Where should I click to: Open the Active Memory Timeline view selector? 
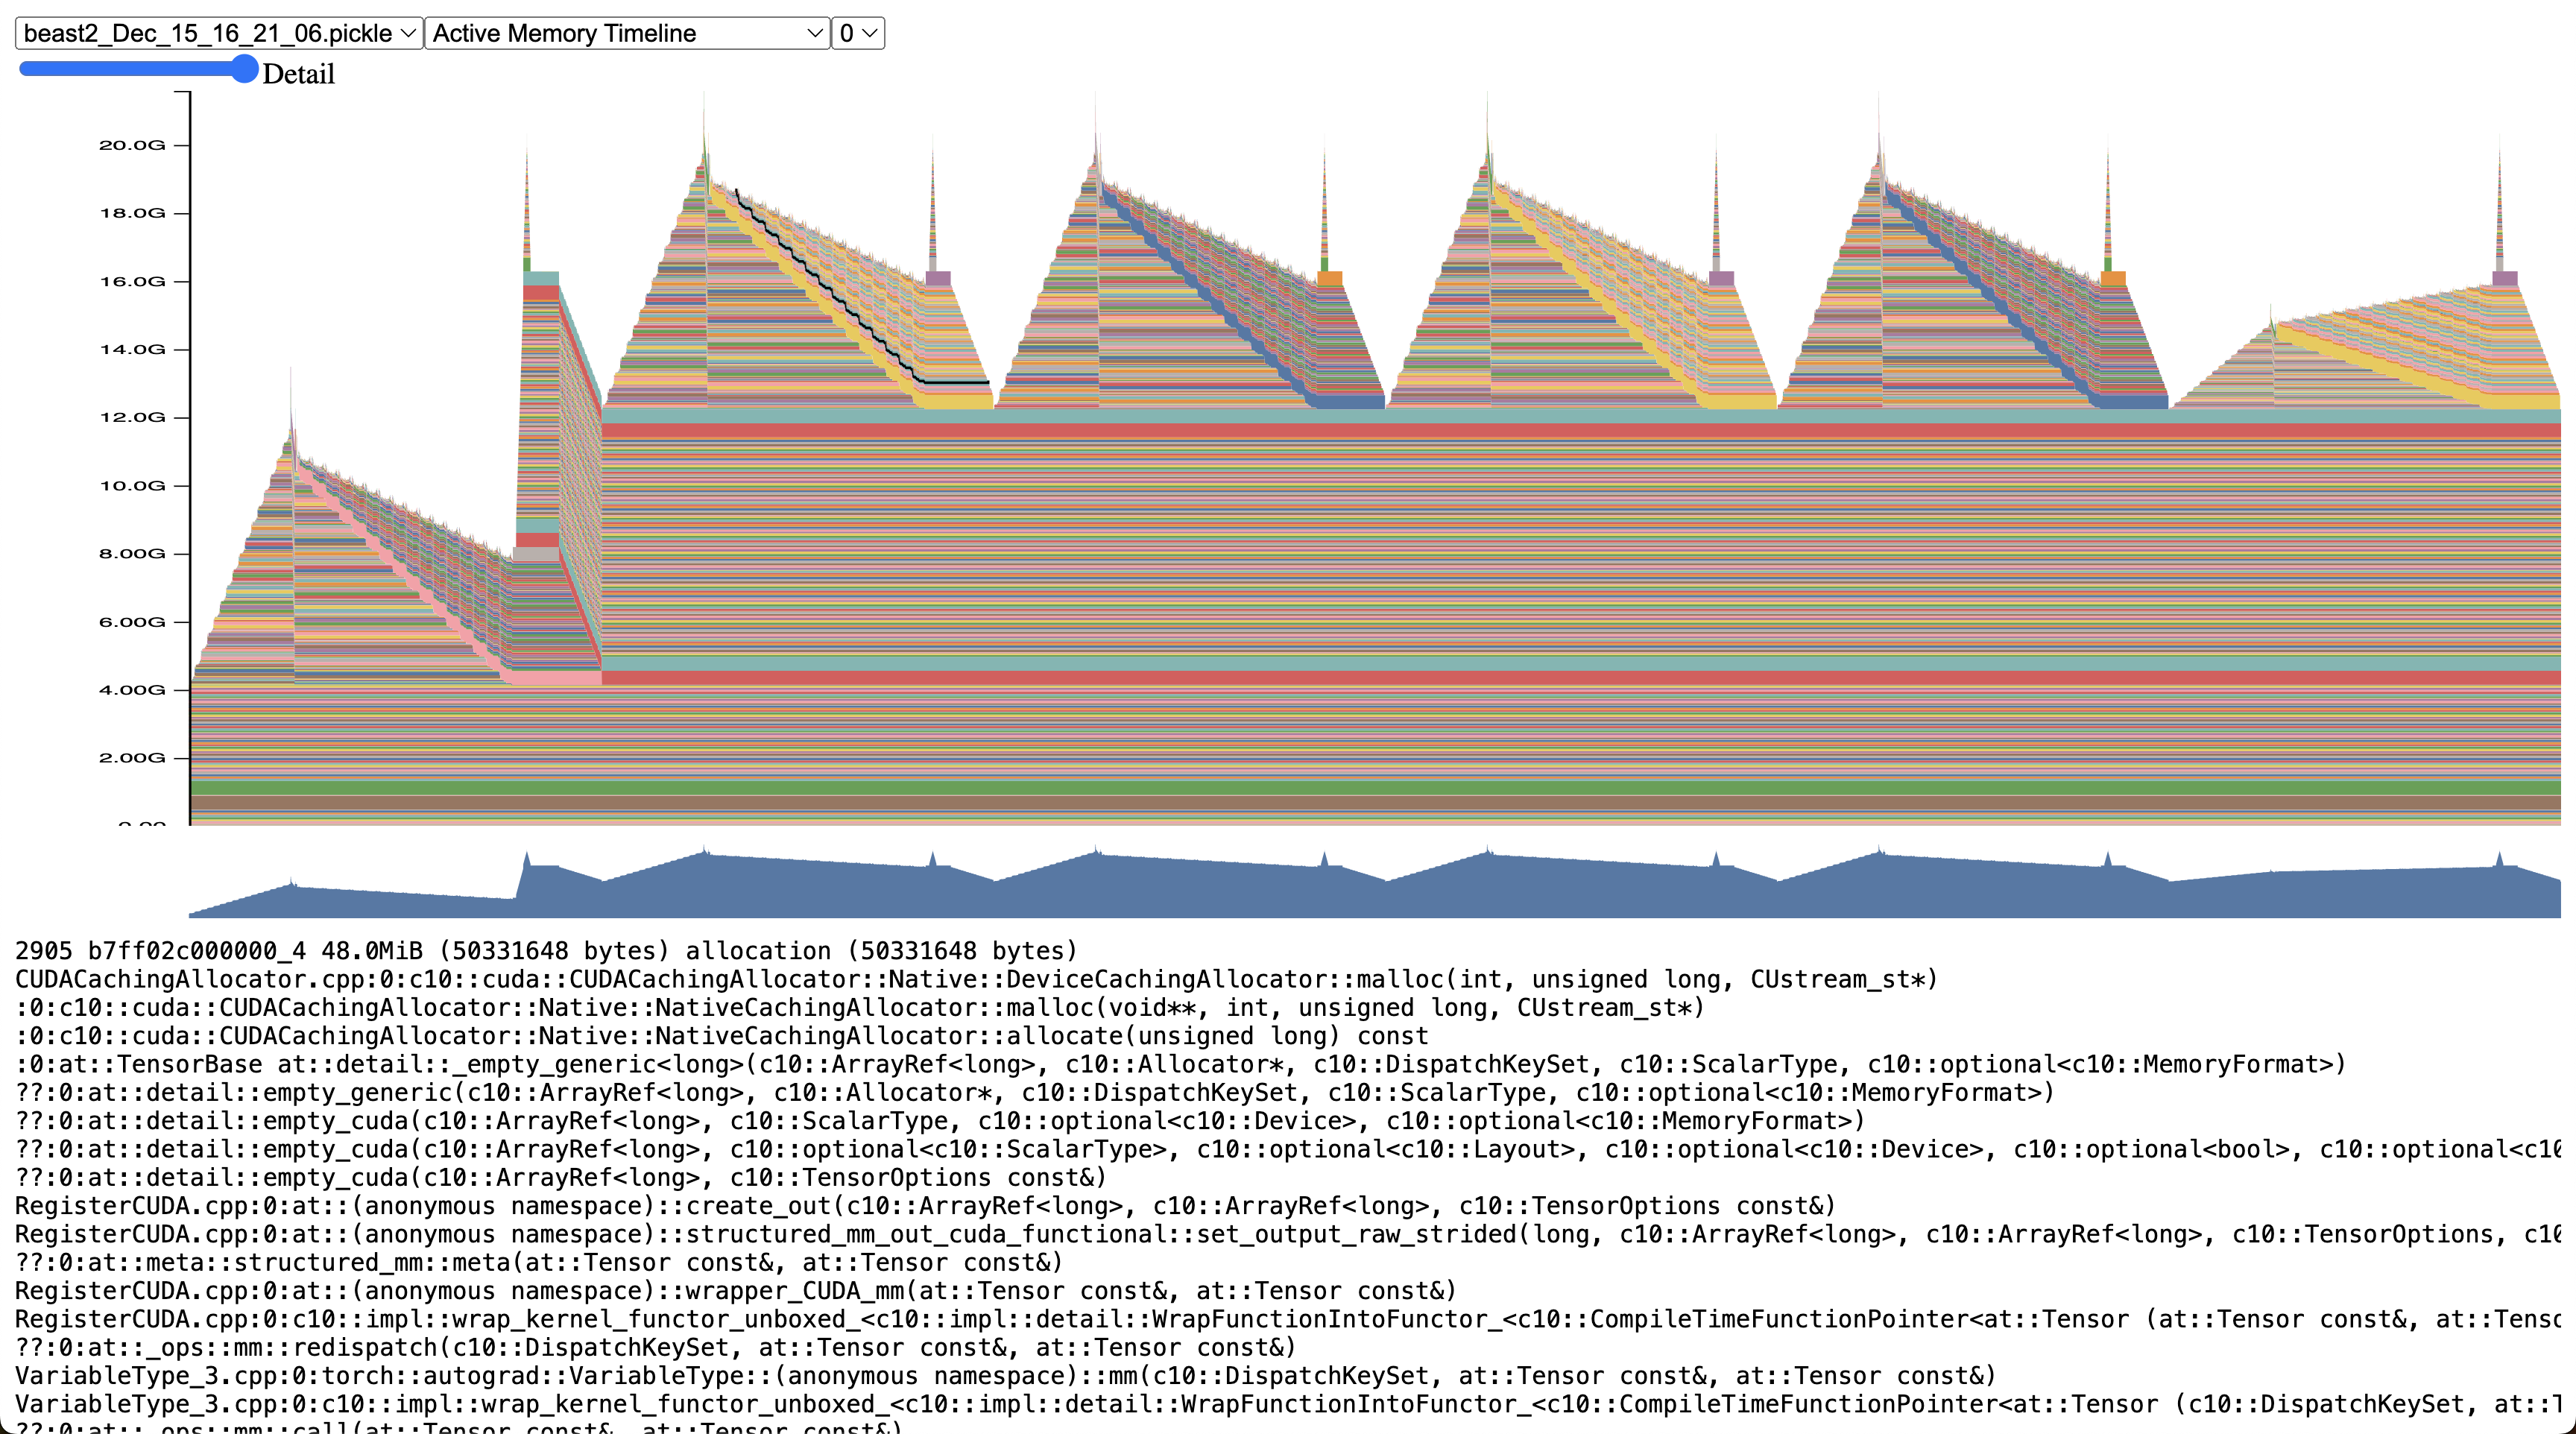pos(627,33)
